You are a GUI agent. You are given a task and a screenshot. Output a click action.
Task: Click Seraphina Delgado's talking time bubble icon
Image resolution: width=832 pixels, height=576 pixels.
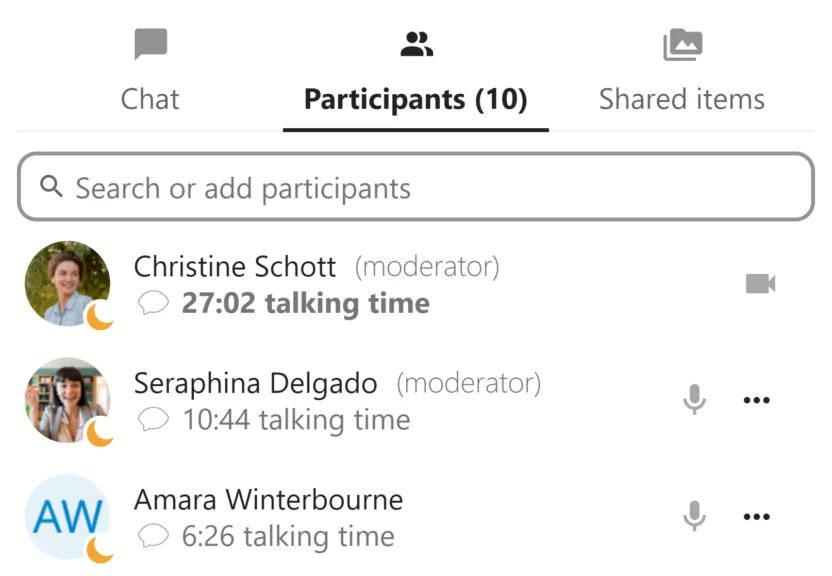tap(153, 420)
